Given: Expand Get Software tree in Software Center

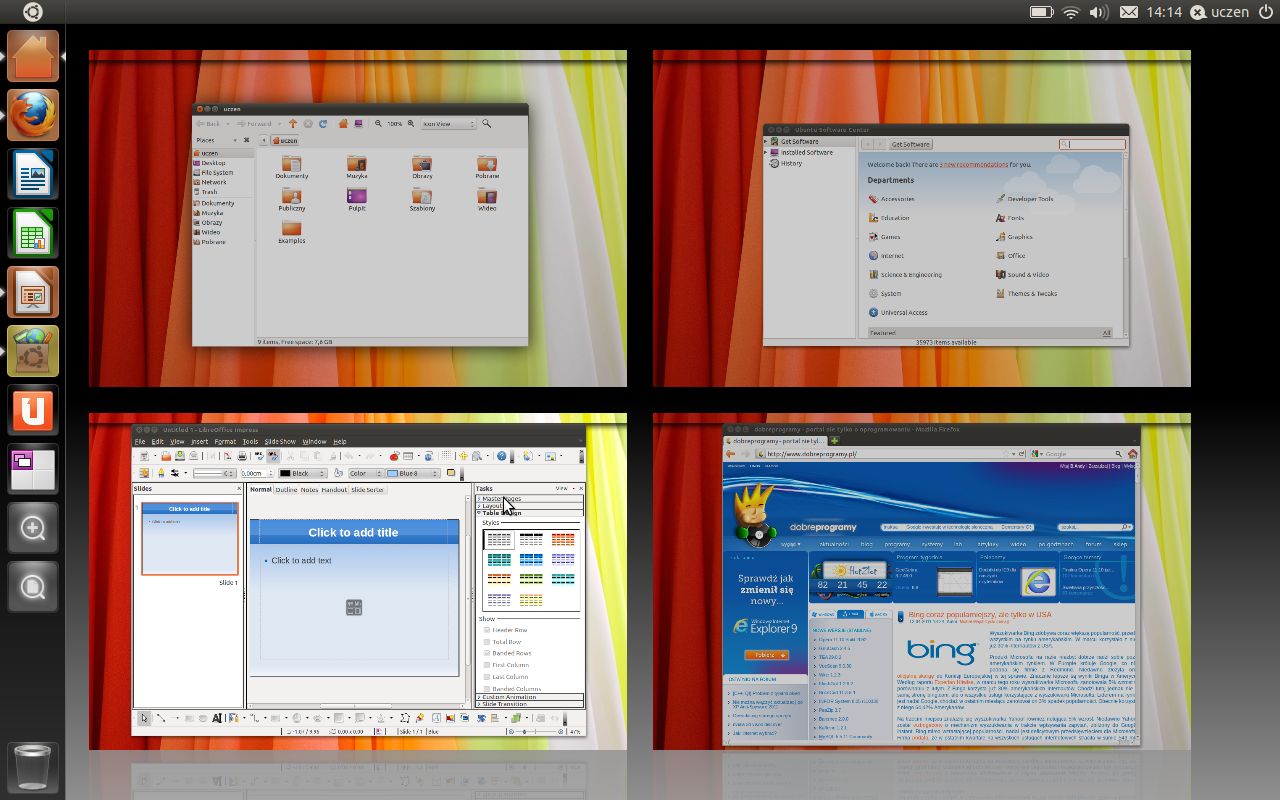Looking at the screenshot, I should click(767, 141).
